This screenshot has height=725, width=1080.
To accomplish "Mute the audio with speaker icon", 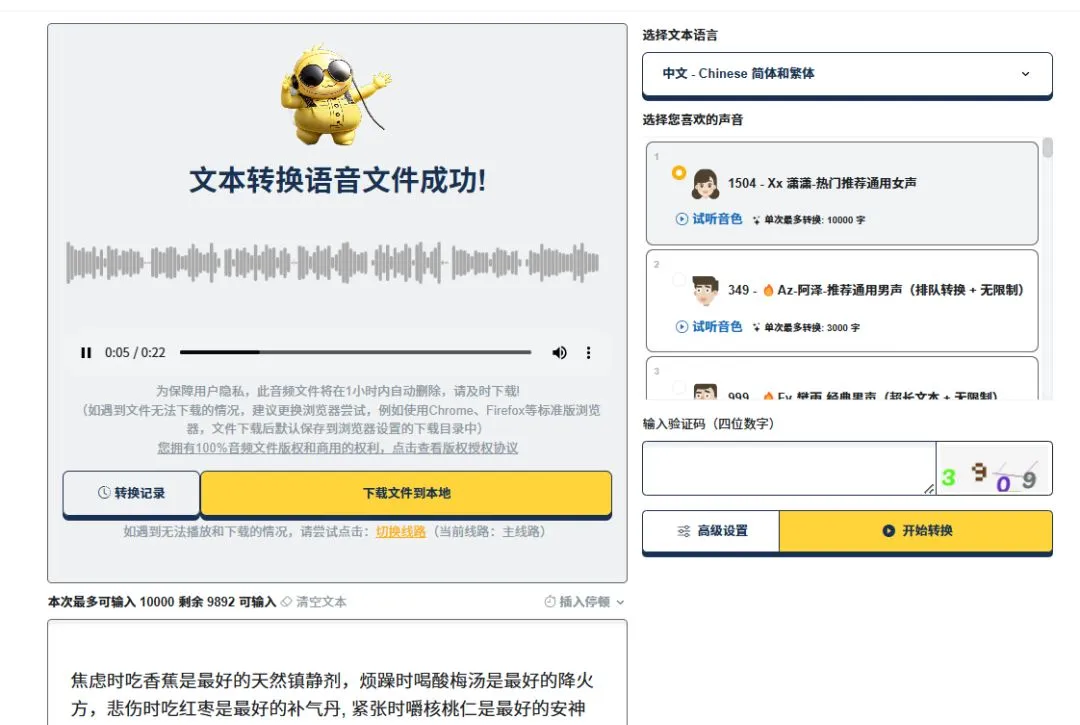I will (559, 353).
